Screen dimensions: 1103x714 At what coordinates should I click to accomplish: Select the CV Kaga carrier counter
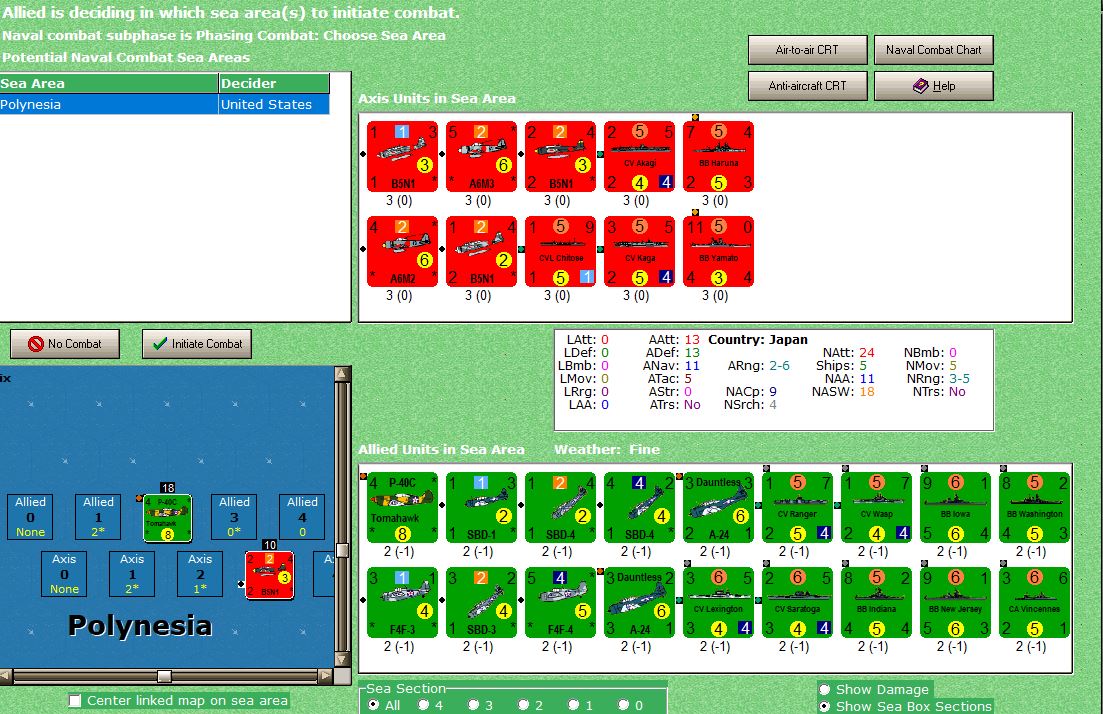639,251
